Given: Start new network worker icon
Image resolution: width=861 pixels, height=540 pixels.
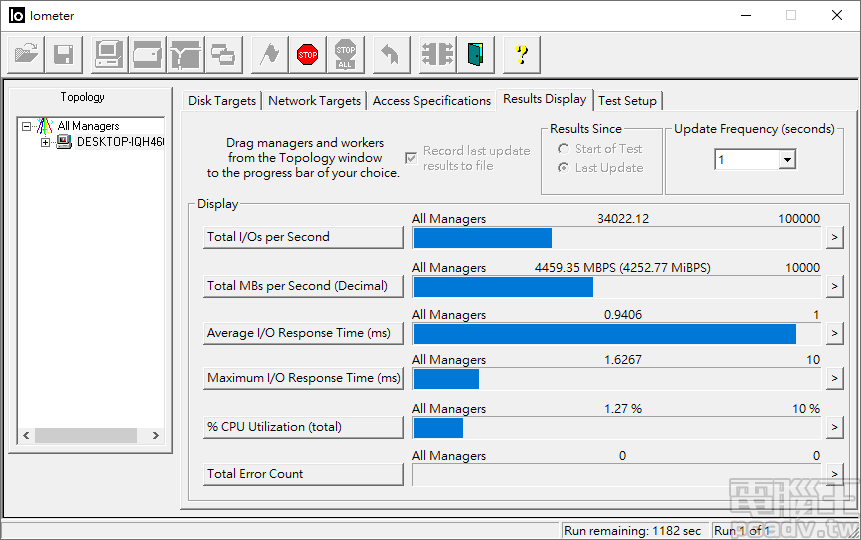Looking at the screenshot, I should (186, 54).
